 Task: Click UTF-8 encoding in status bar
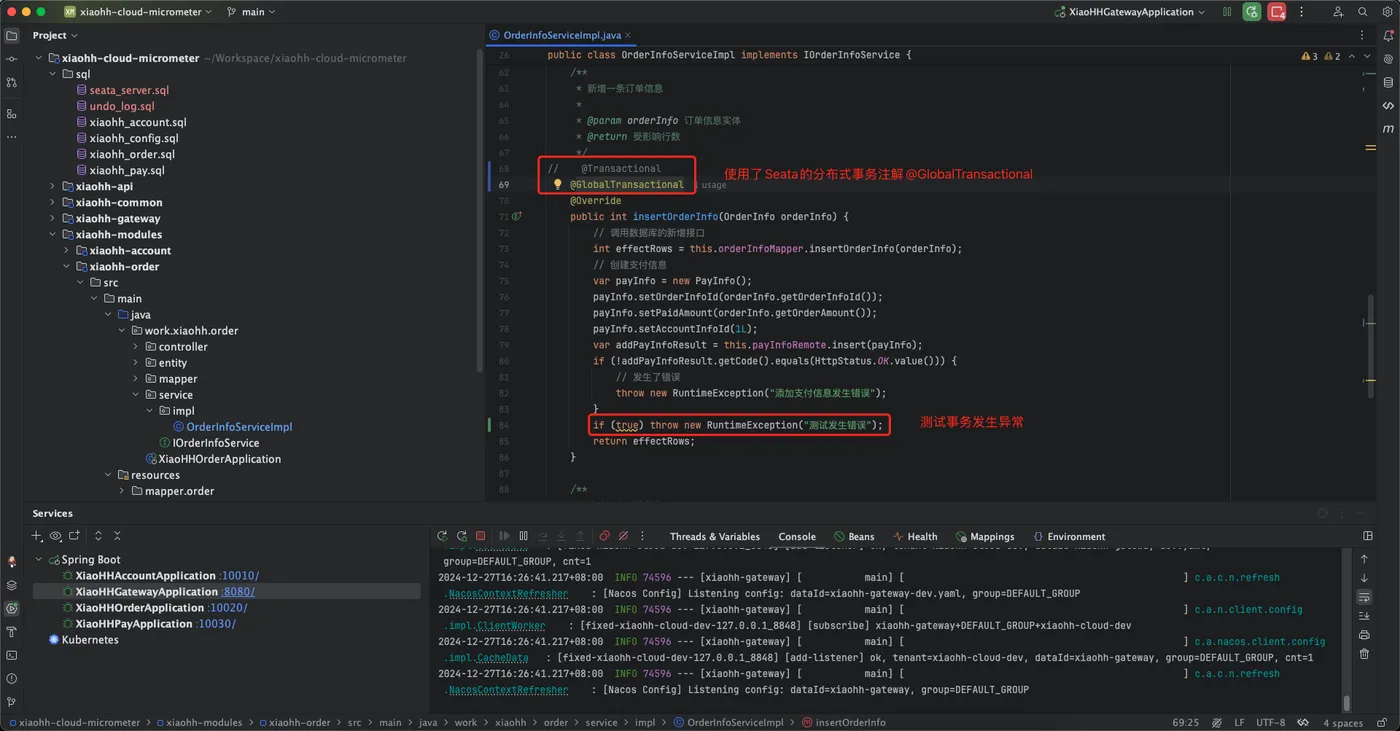[1270, 722]
